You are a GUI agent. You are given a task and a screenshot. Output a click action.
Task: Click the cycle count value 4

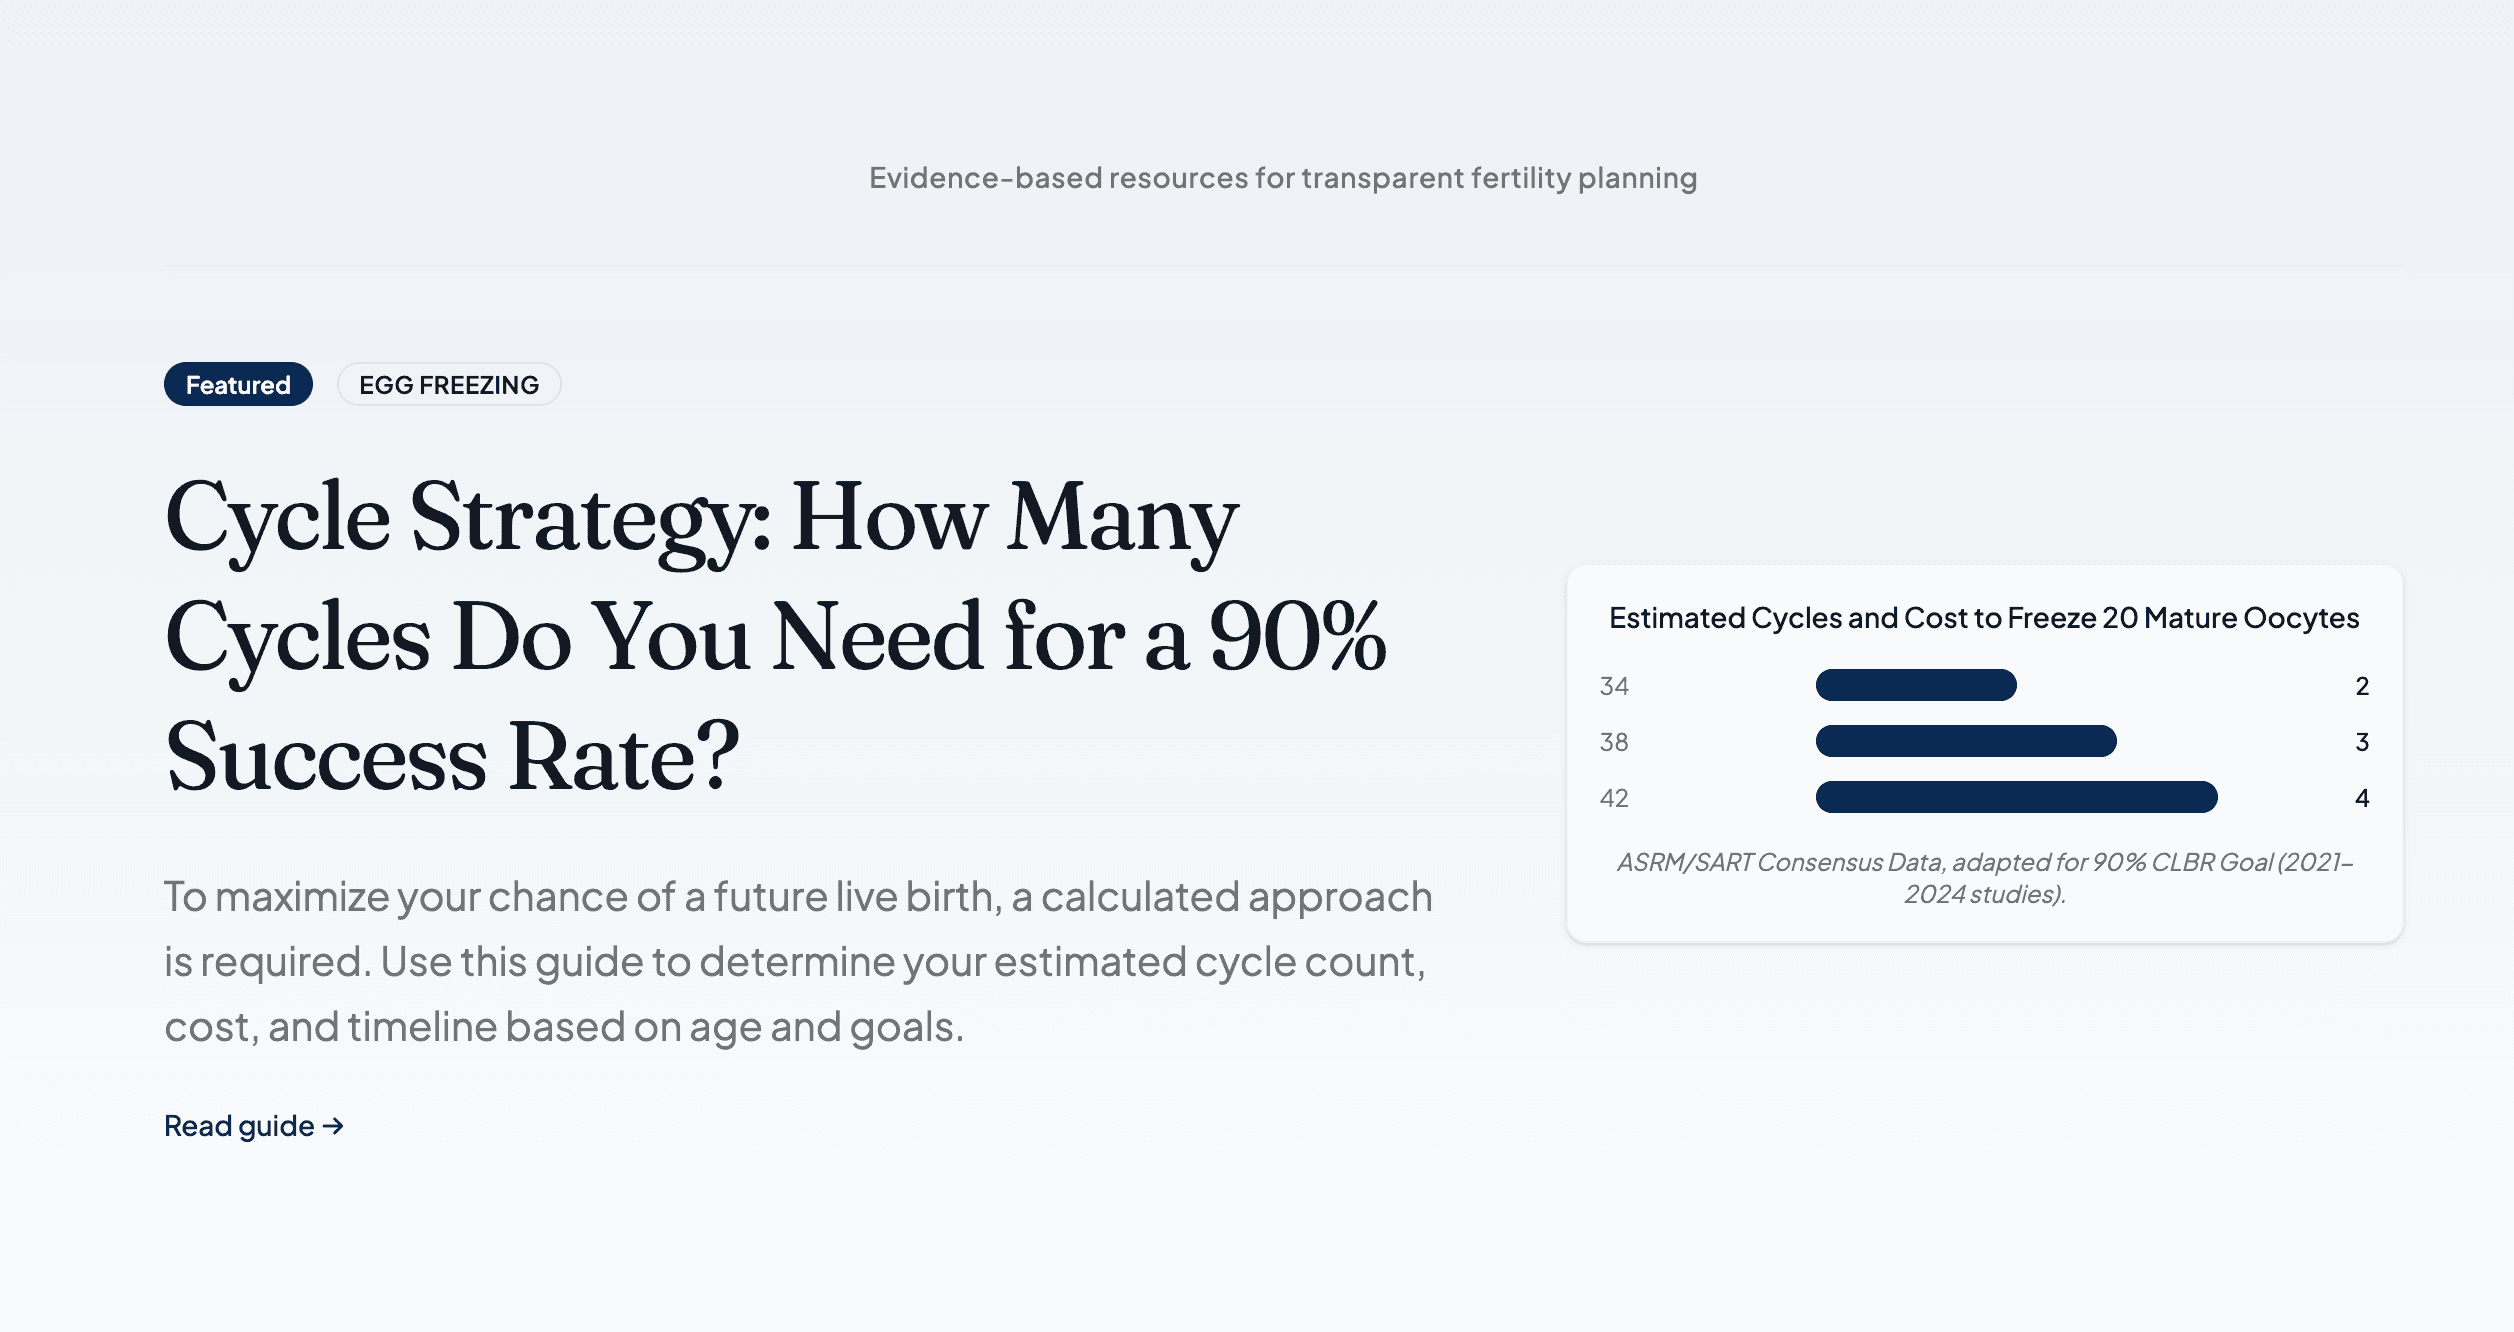pos(2362,798)
